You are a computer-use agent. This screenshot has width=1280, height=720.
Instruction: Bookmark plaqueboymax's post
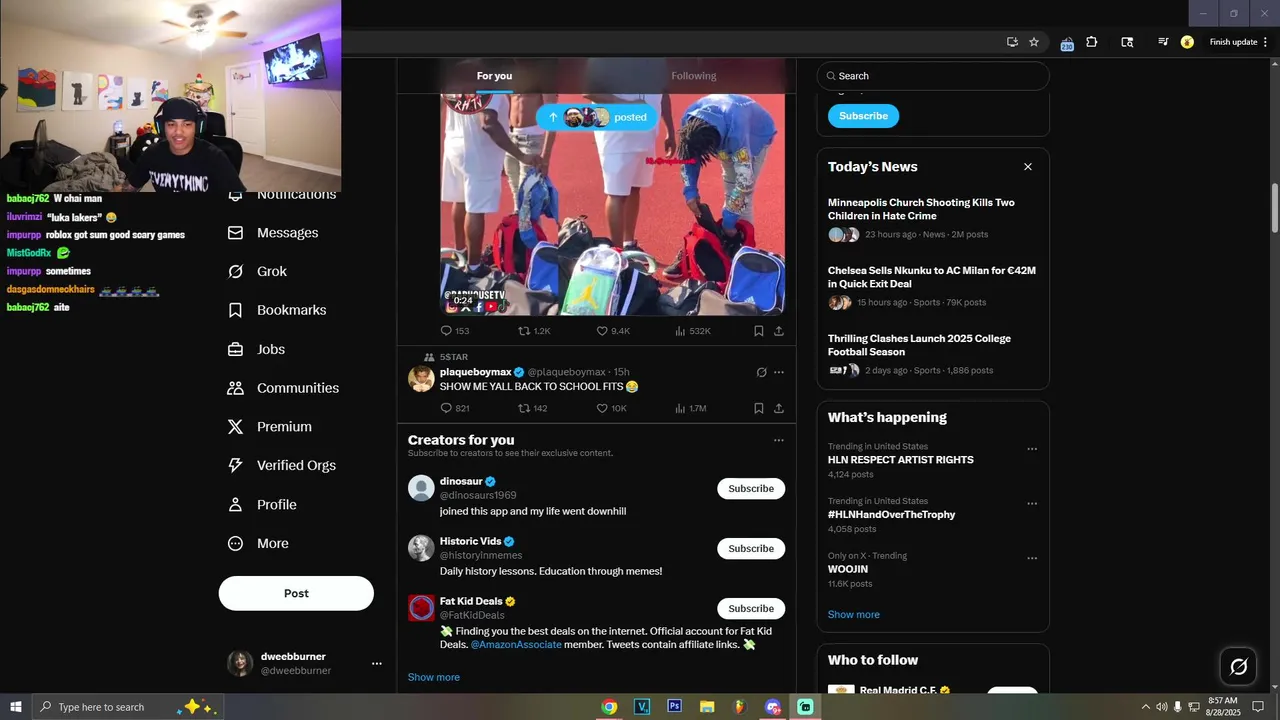(759, 408)
